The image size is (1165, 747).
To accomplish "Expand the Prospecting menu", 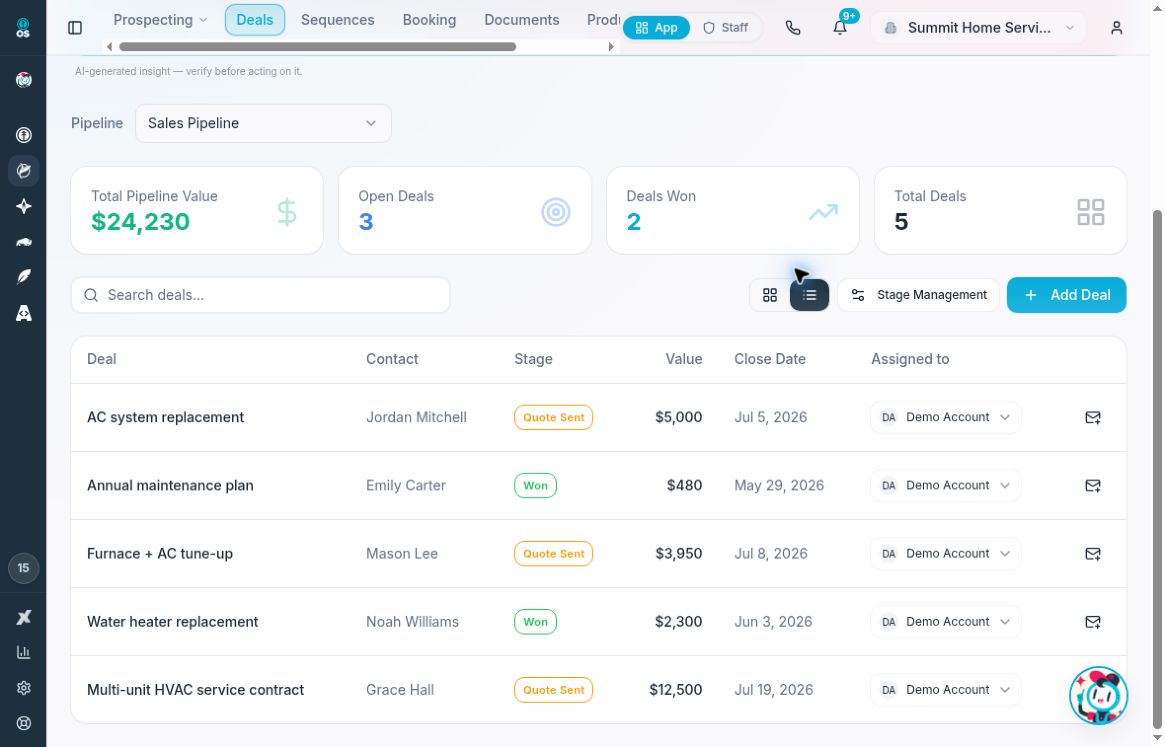I will tap(160, 20).
